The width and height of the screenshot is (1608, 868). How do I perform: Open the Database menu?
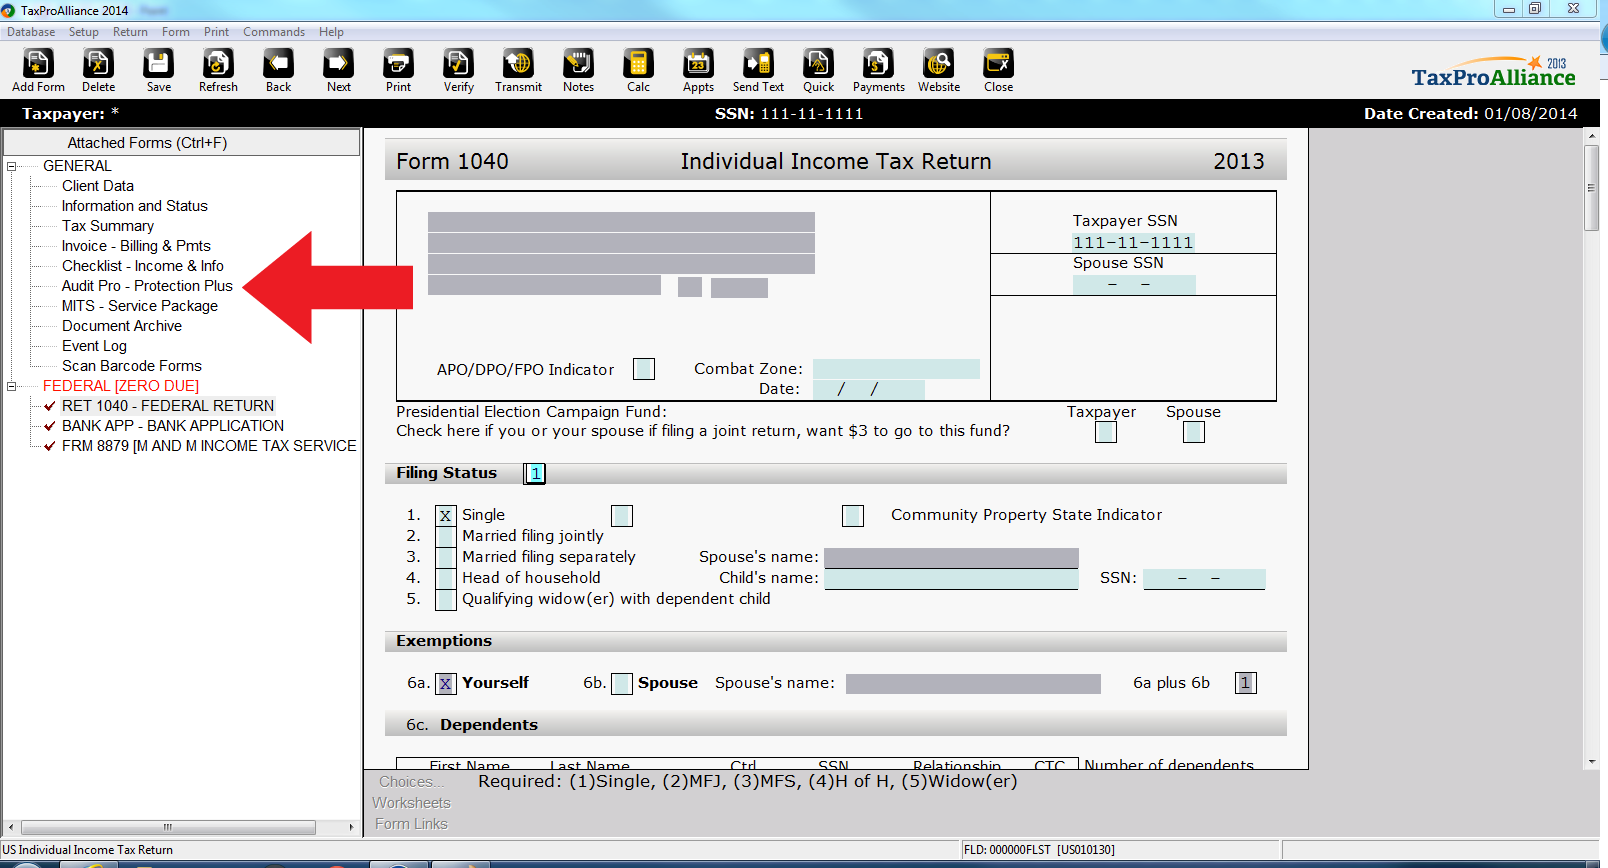click(x=31, y=32)
